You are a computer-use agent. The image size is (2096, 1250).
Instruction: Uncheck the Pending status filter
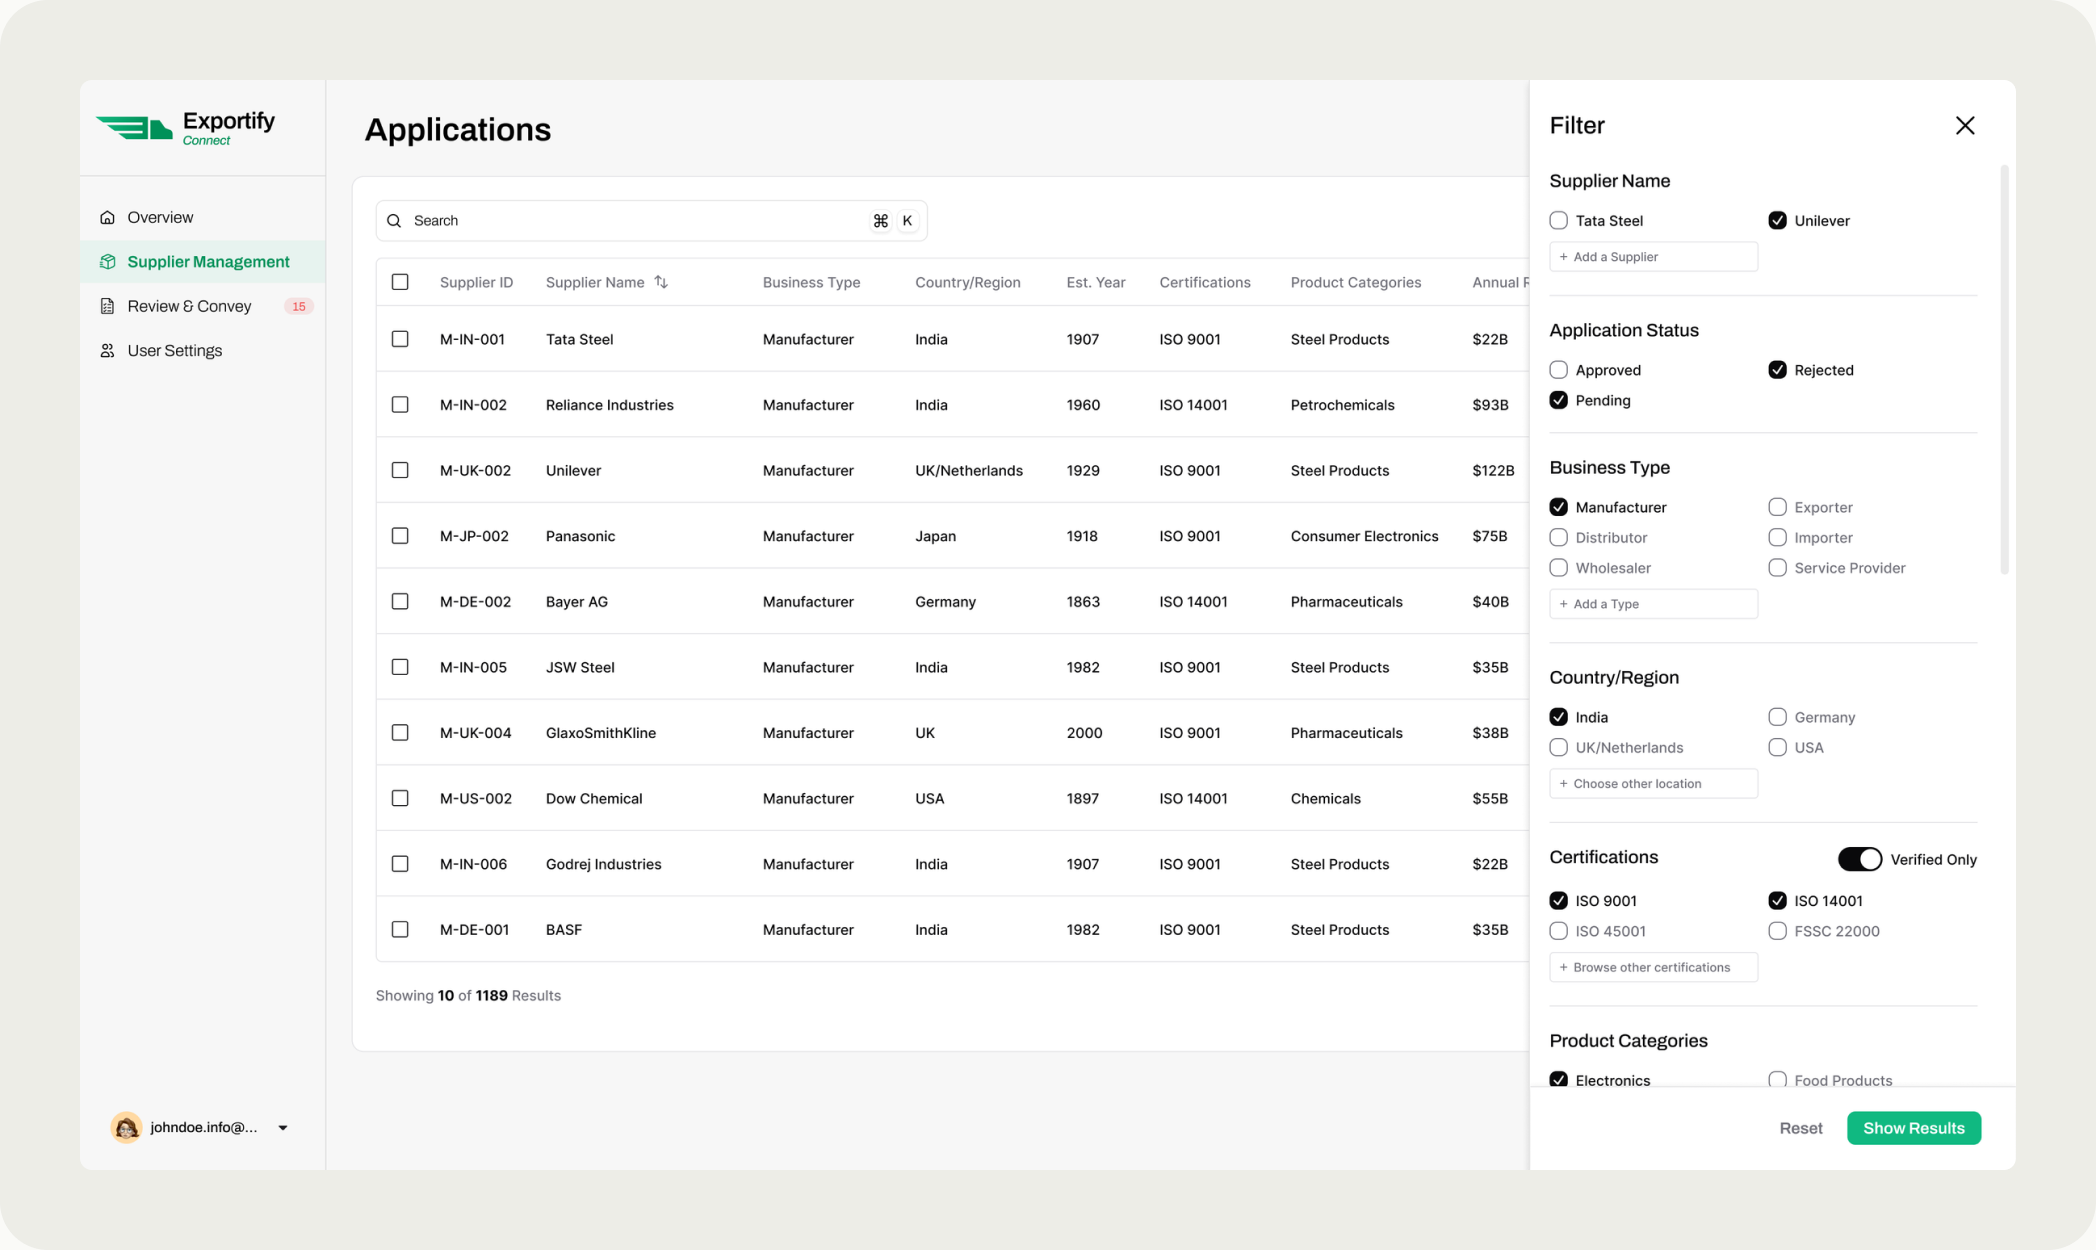1558,400
